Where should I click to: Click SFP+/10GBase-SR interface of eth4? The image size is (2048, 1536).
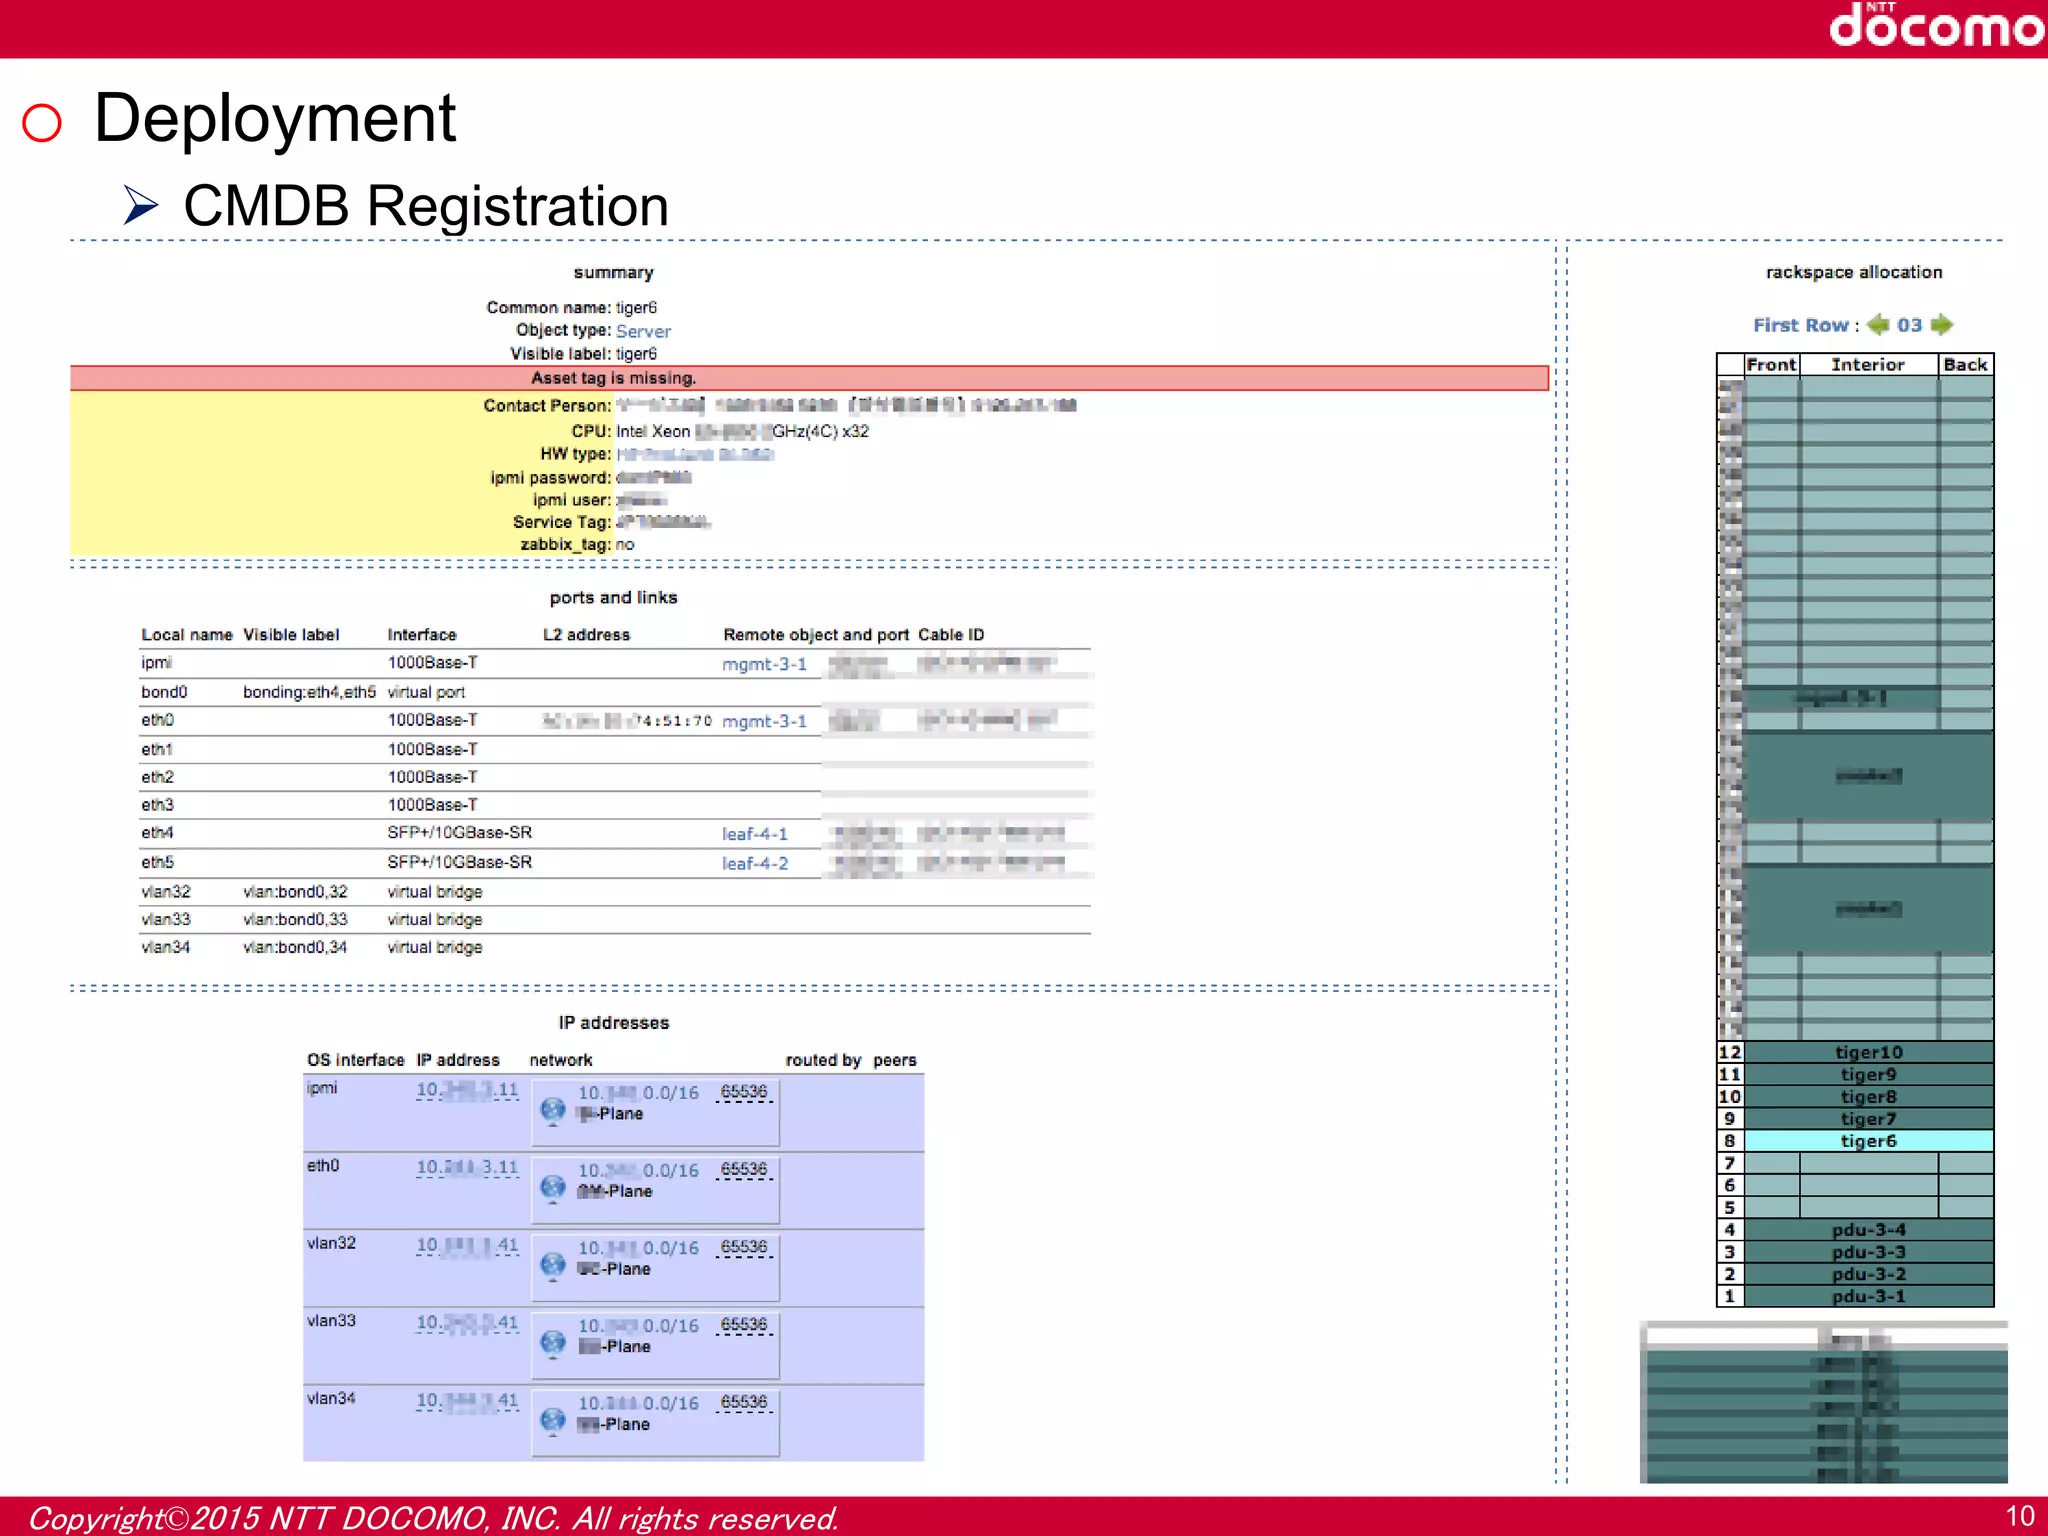[460, 832]
